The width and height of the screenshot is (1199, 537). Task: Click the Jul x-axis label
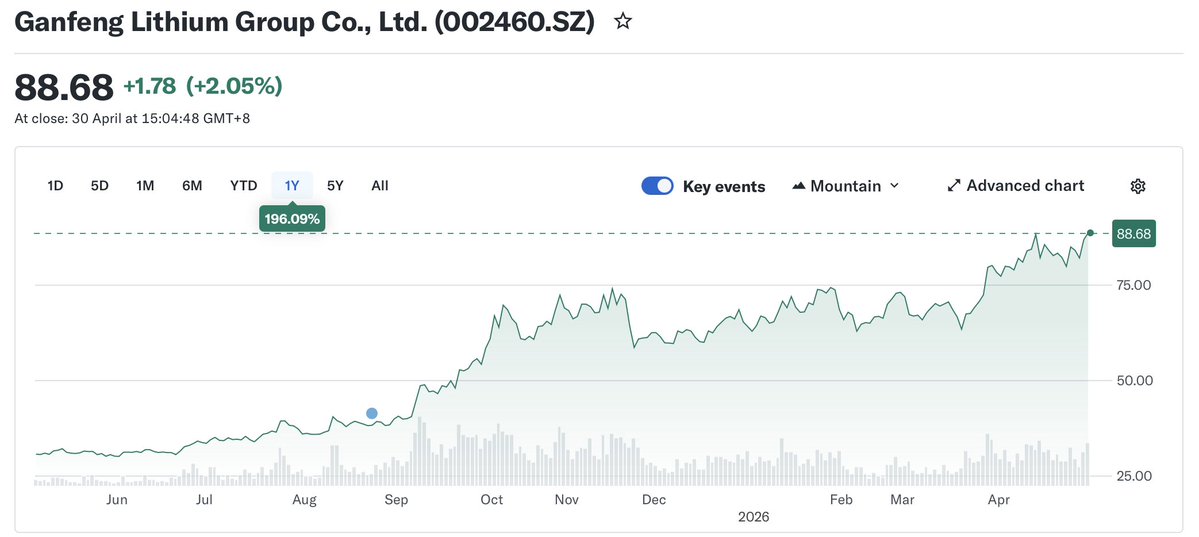pos(204,500)
